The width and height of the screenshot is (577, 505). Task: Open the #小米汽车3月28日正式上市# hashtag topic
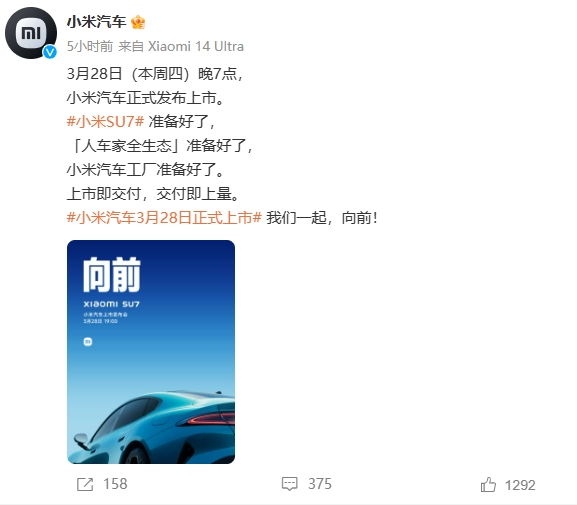pyautogui.click(x=164, y=218)
